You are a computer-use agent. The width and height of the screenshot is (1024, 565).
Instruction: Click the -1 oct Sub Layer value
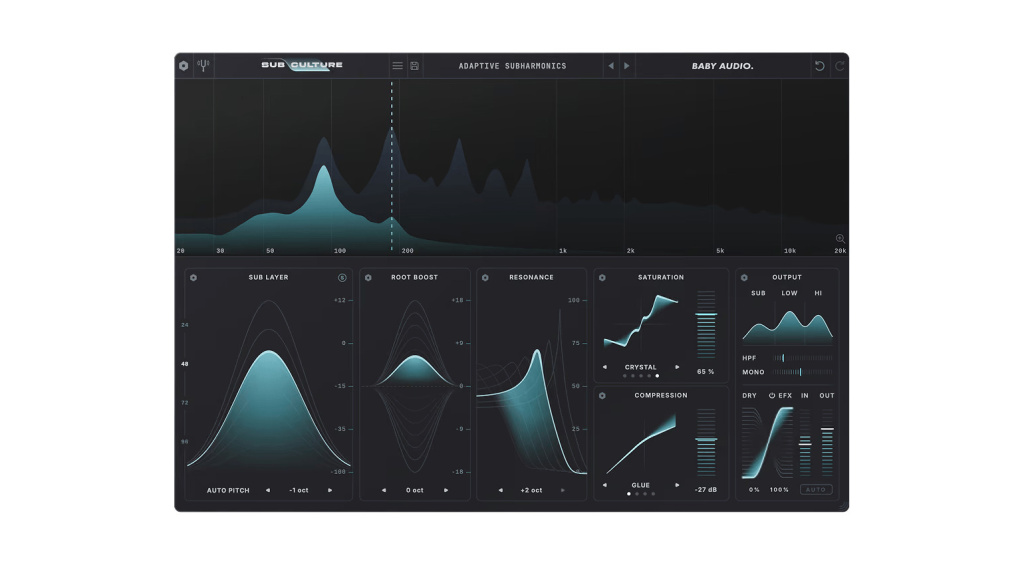point(298,491)
